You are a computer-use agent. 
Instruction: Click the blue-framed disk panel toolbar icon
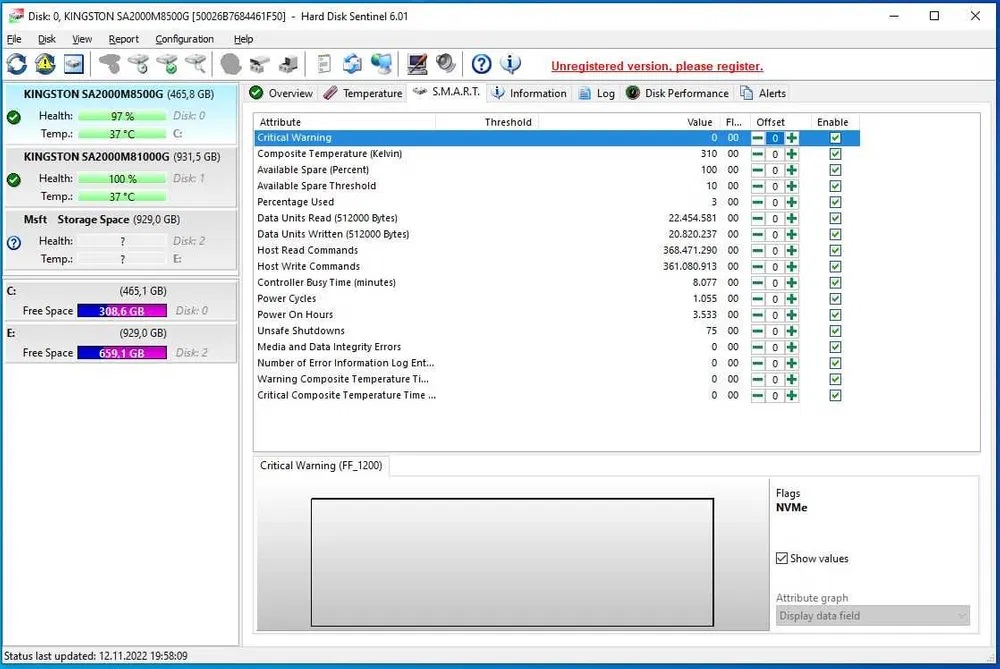tap(73, 64)
